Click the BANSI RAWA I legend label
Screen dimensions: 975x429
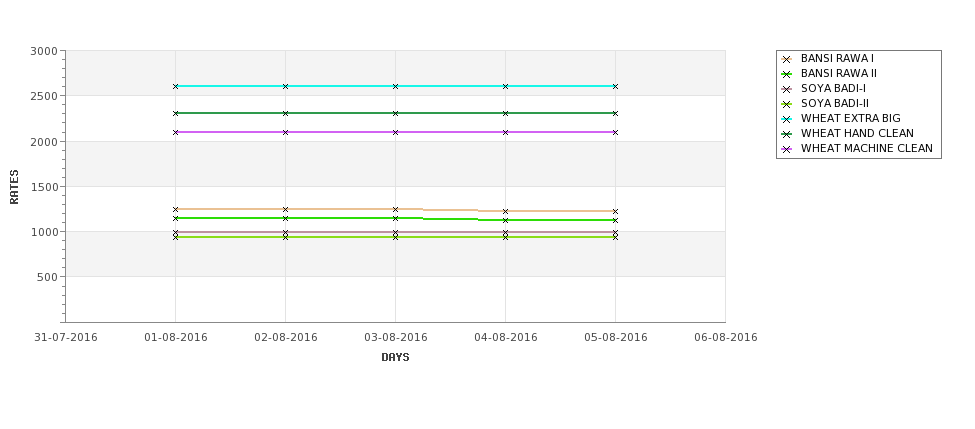(x=837, y=58)
